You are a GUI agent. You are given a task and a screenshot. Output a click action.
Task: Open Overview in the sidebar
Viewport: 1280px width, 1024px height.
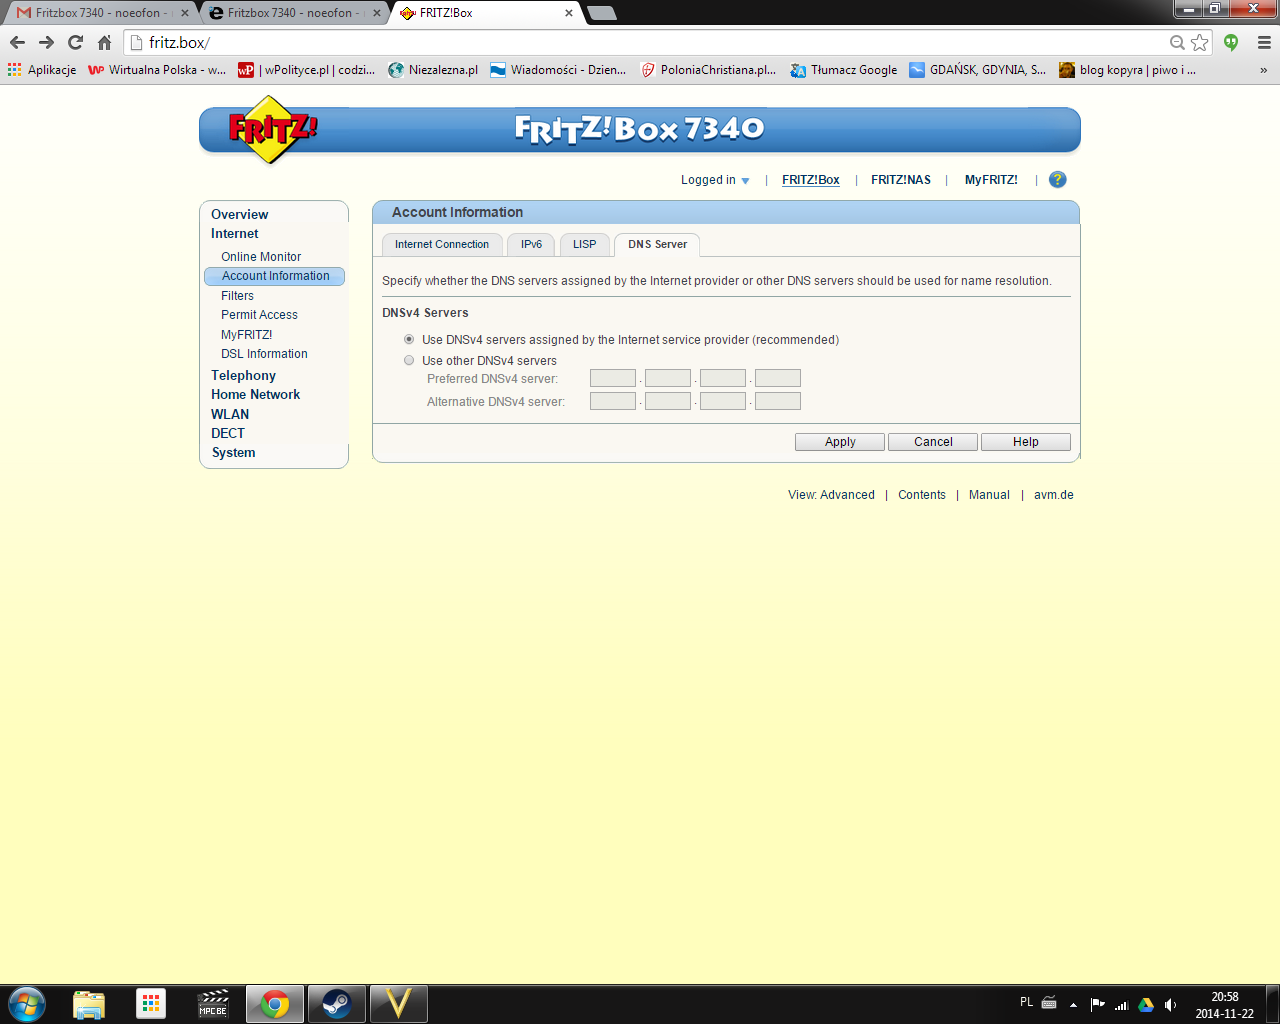pyautogui.click(x=240, y=214)
